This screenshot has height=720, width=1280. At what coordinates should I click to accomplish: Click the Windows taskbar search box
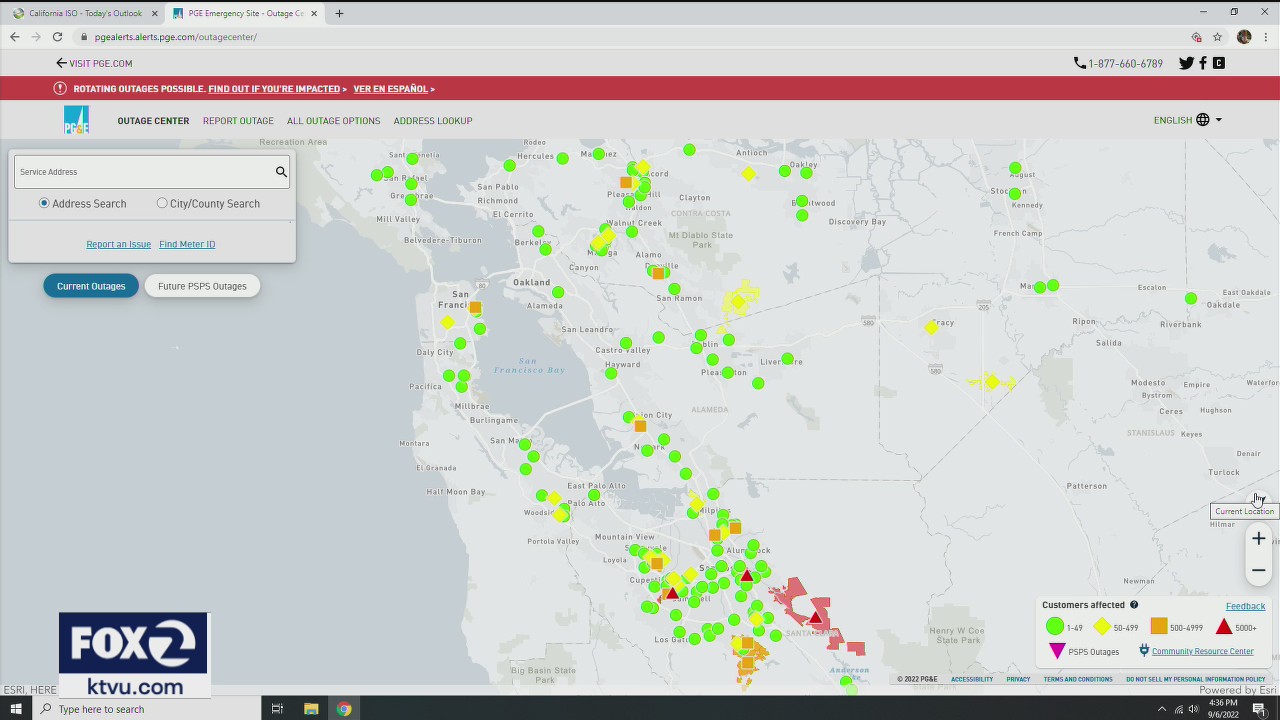click(145, 709)
